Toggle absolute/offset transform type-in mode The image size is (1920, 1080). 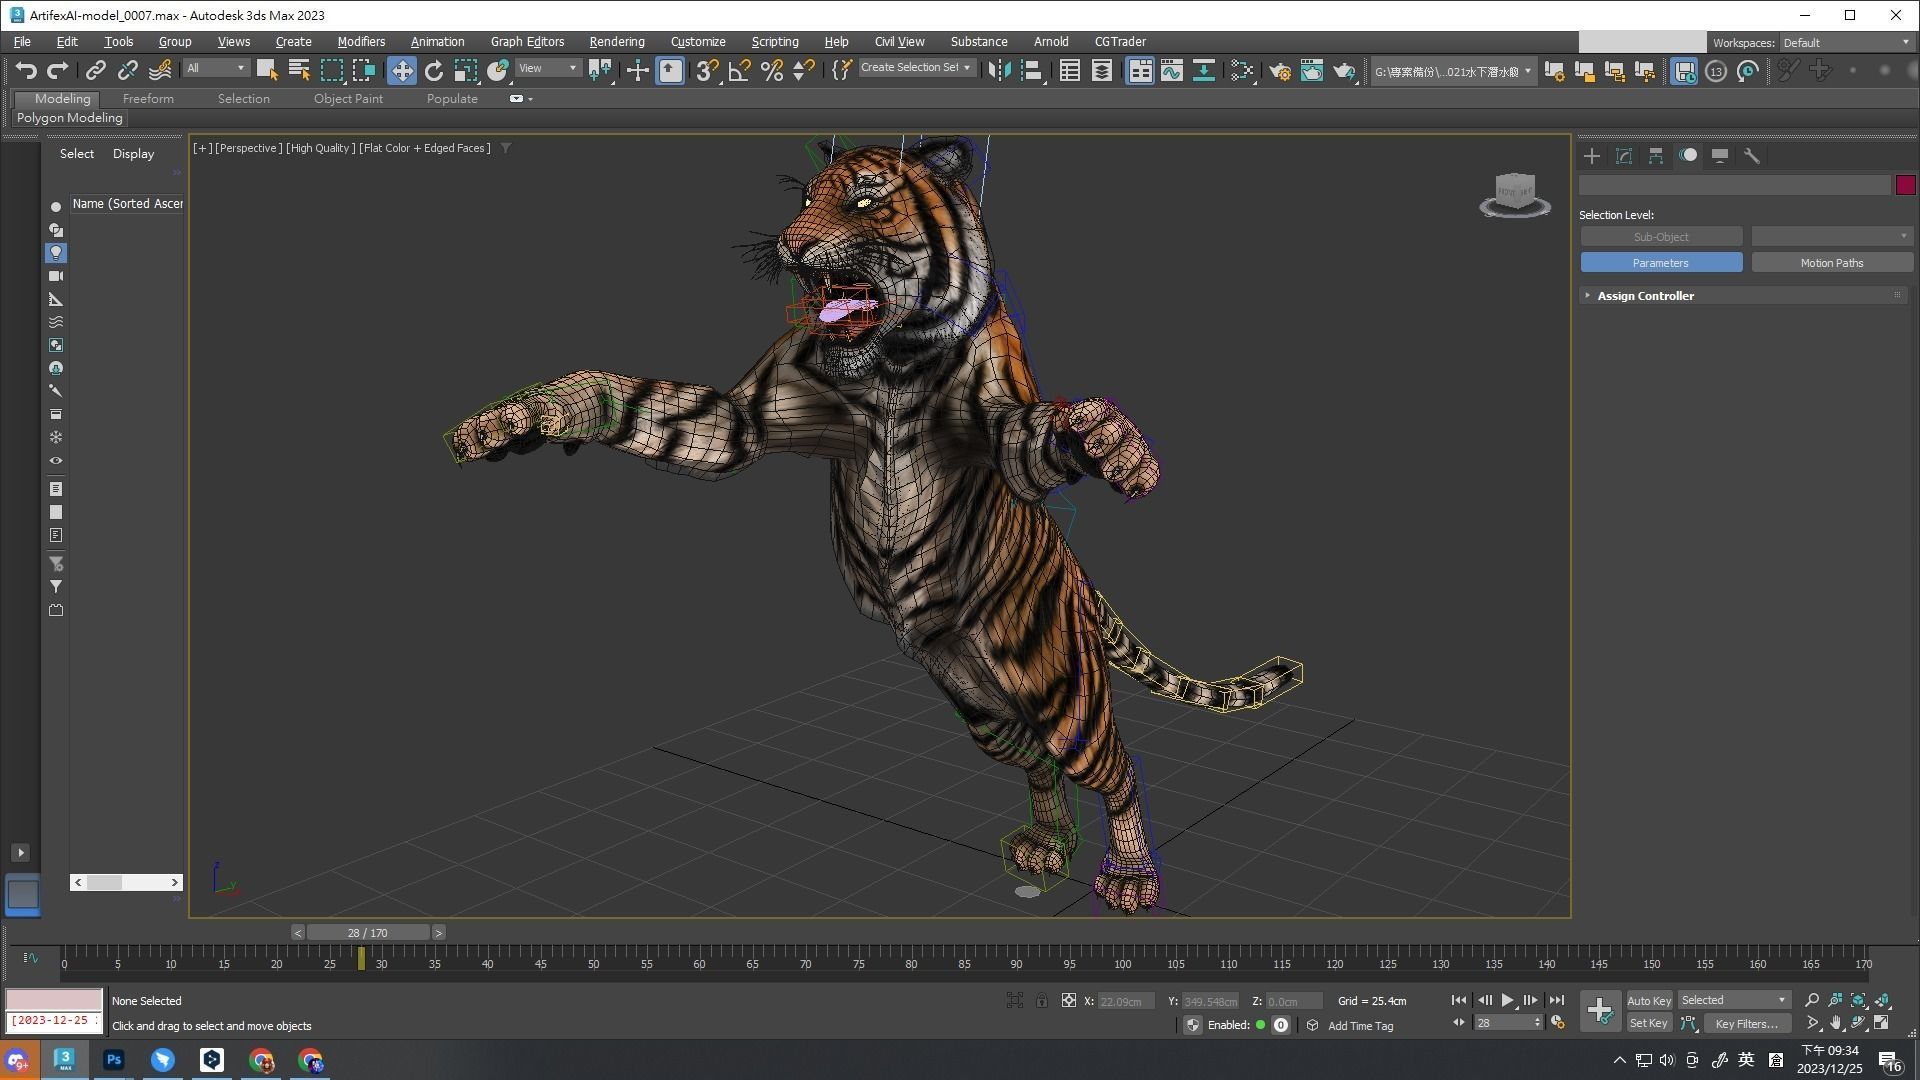pos(1068,1000)
